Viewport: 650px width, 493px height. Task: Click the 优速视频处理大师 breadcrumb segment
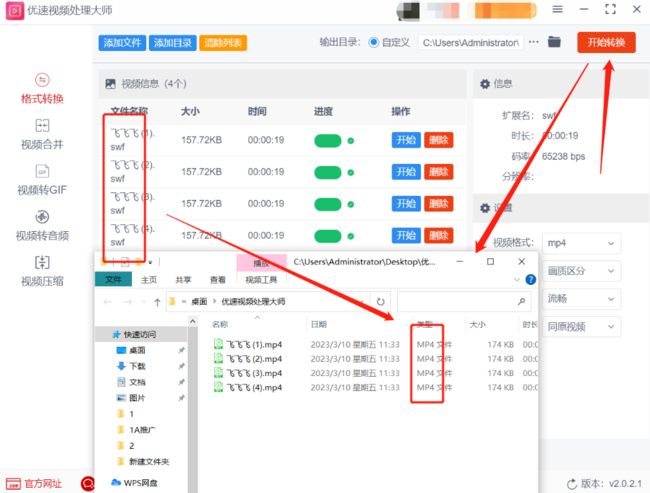(253, 301)
